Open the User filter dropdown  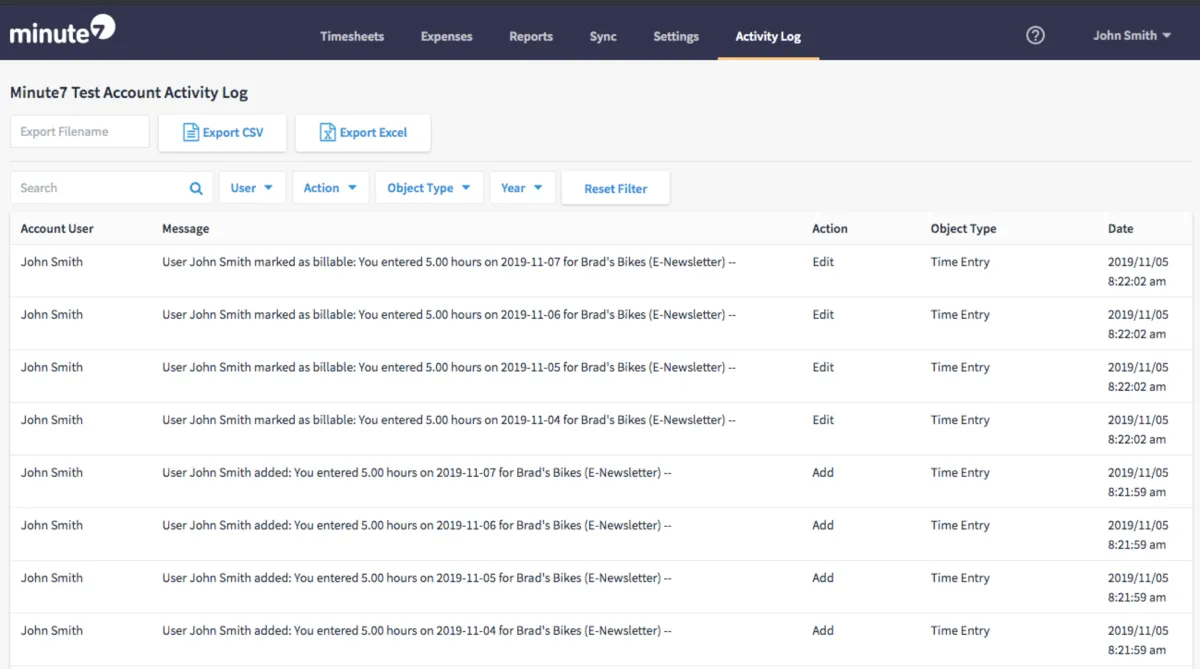(252, 188)
